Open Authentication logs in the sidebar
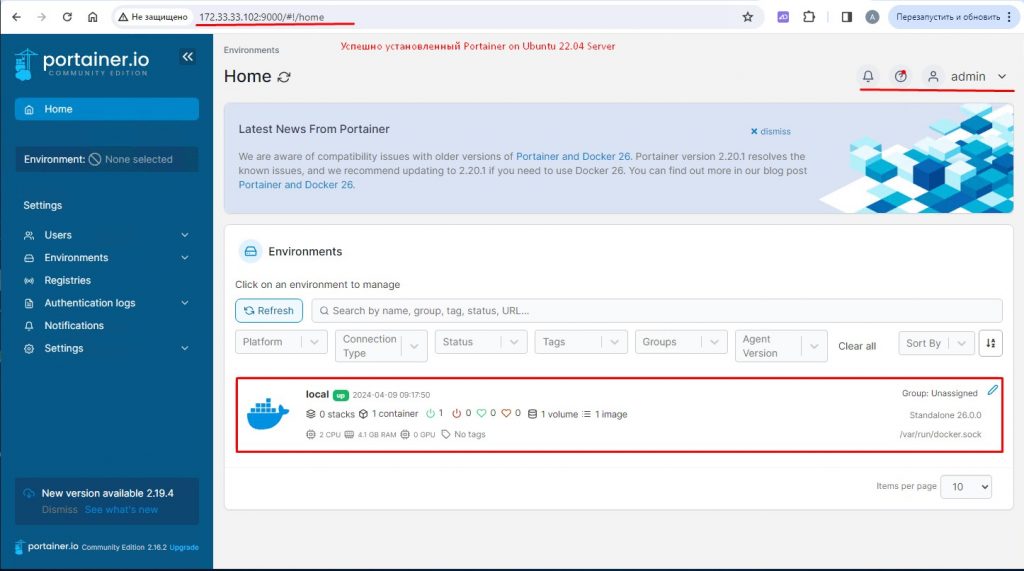1024x571 pixels. pyautogui.click(x=89, y=303)
